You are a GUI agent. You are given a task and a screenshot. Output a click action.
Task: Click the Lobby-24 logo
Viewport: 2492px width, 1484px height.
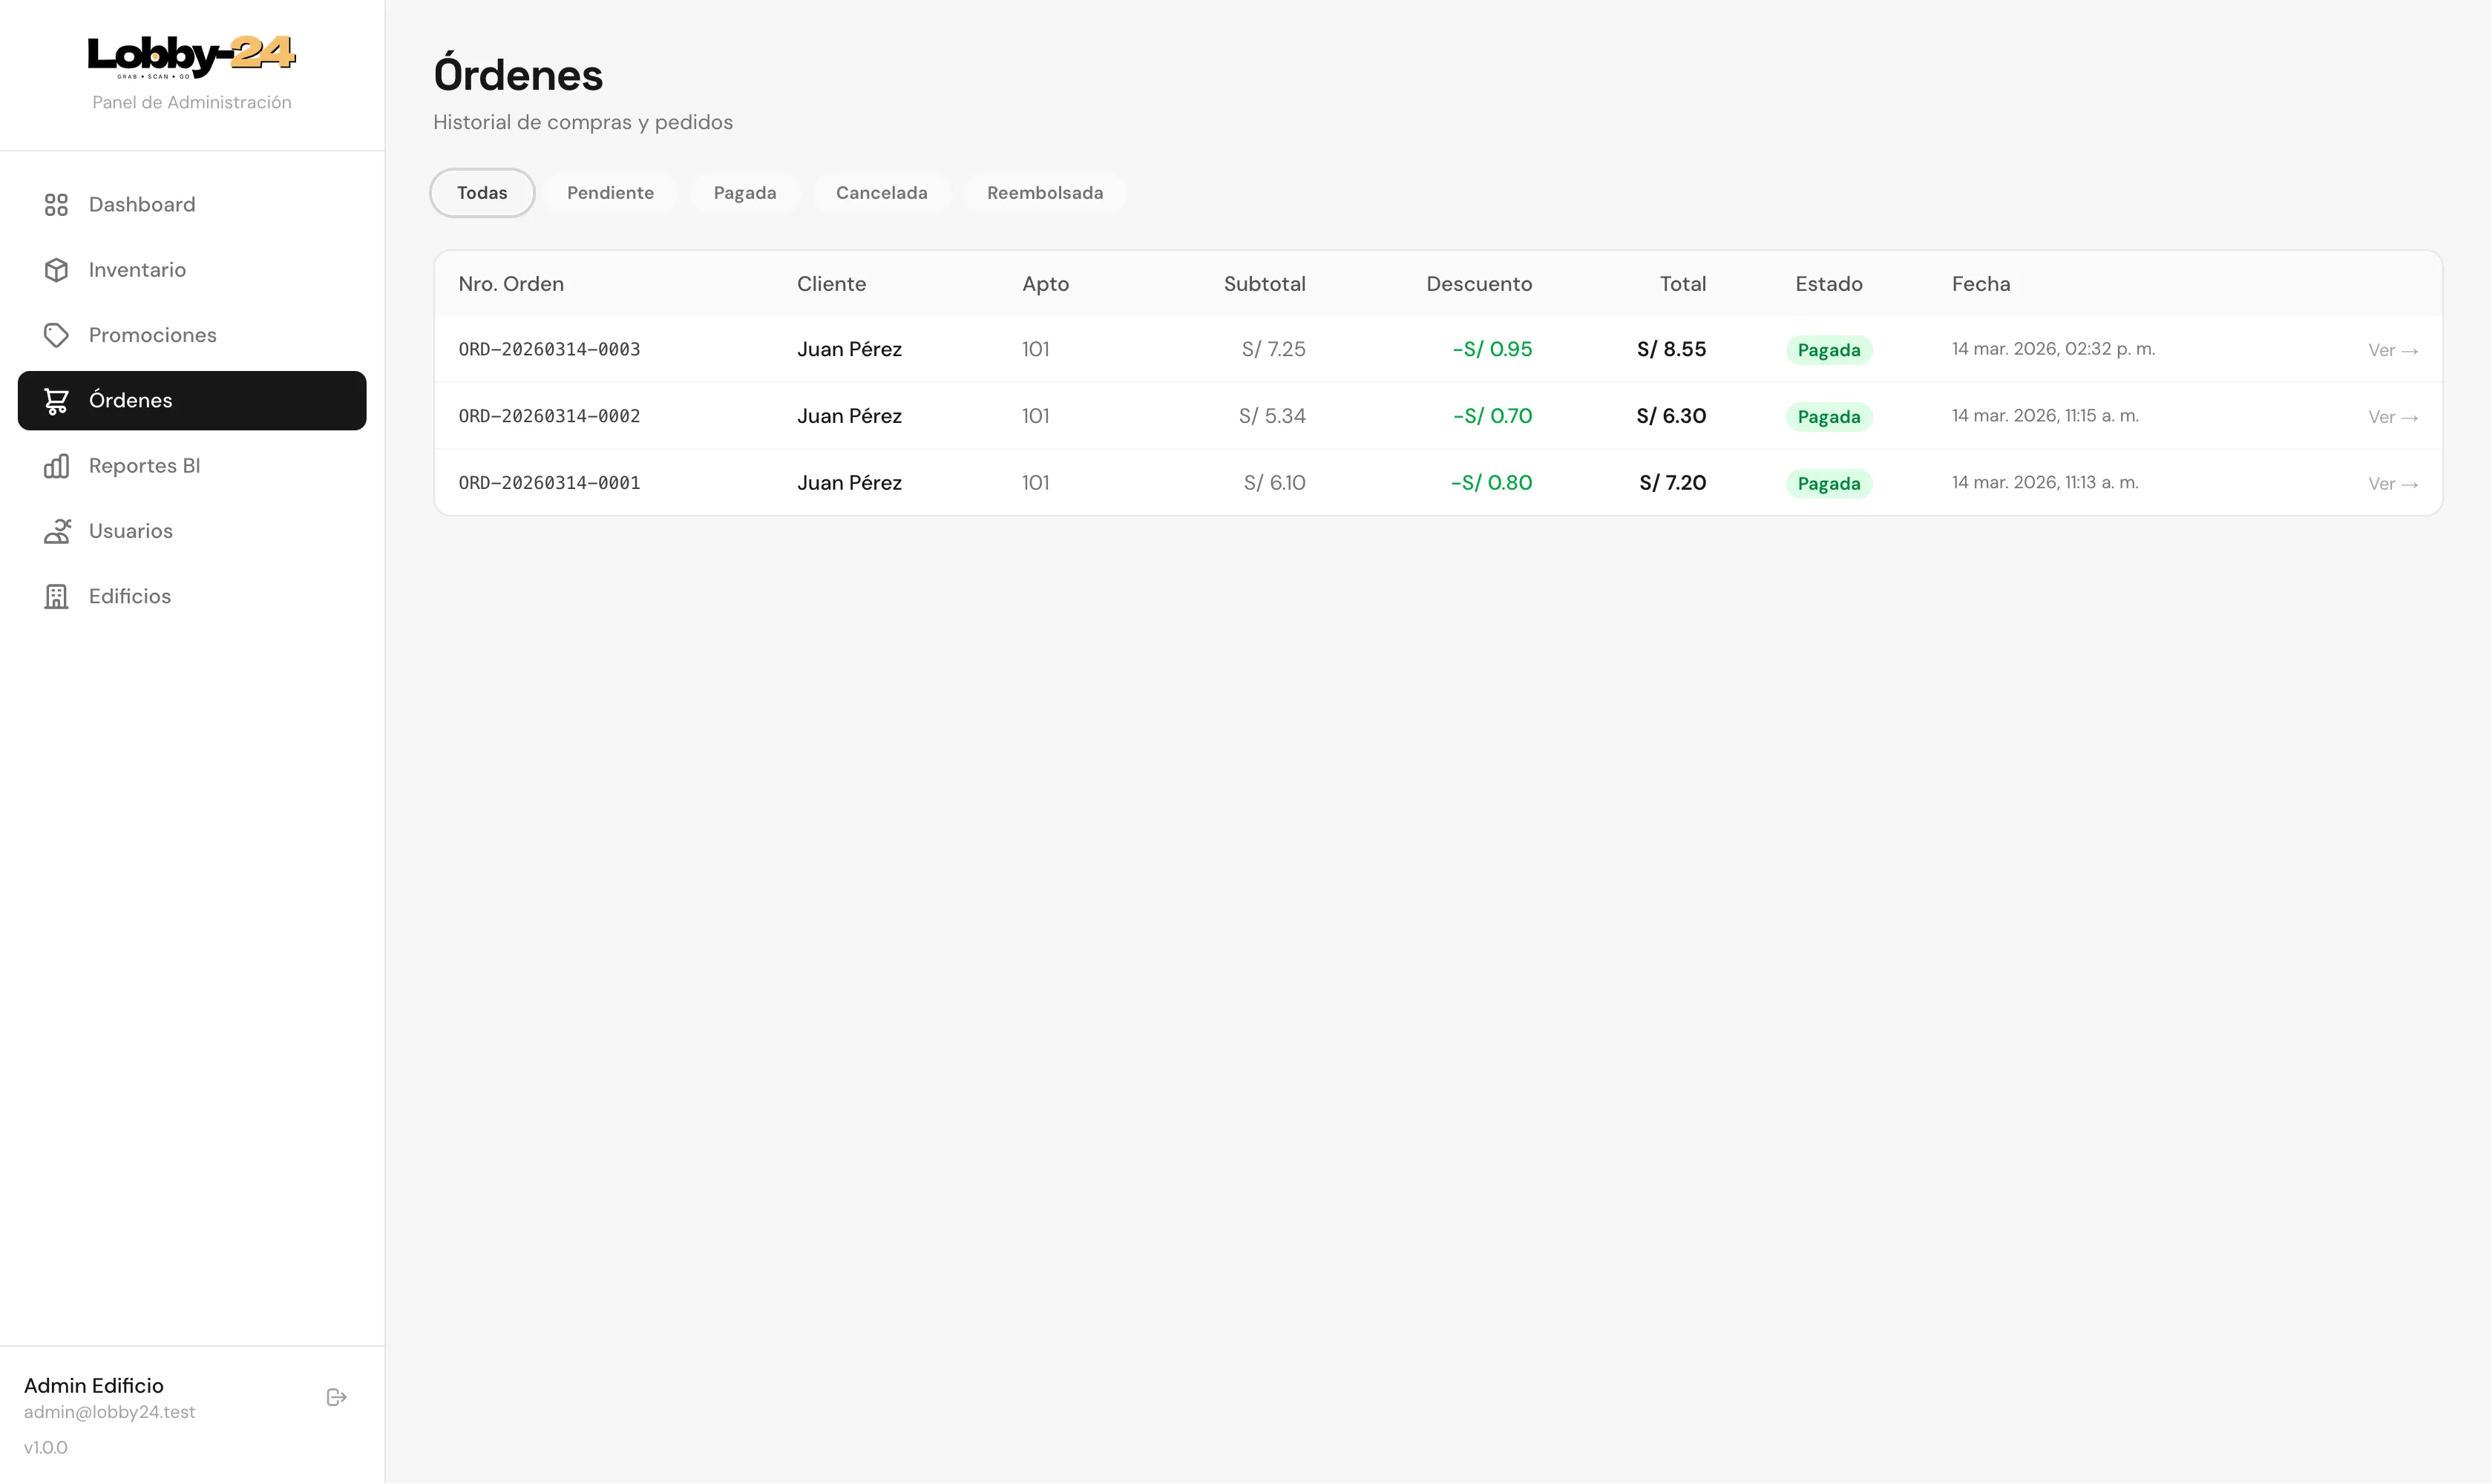pyautogui.click(x=192, y=56)
